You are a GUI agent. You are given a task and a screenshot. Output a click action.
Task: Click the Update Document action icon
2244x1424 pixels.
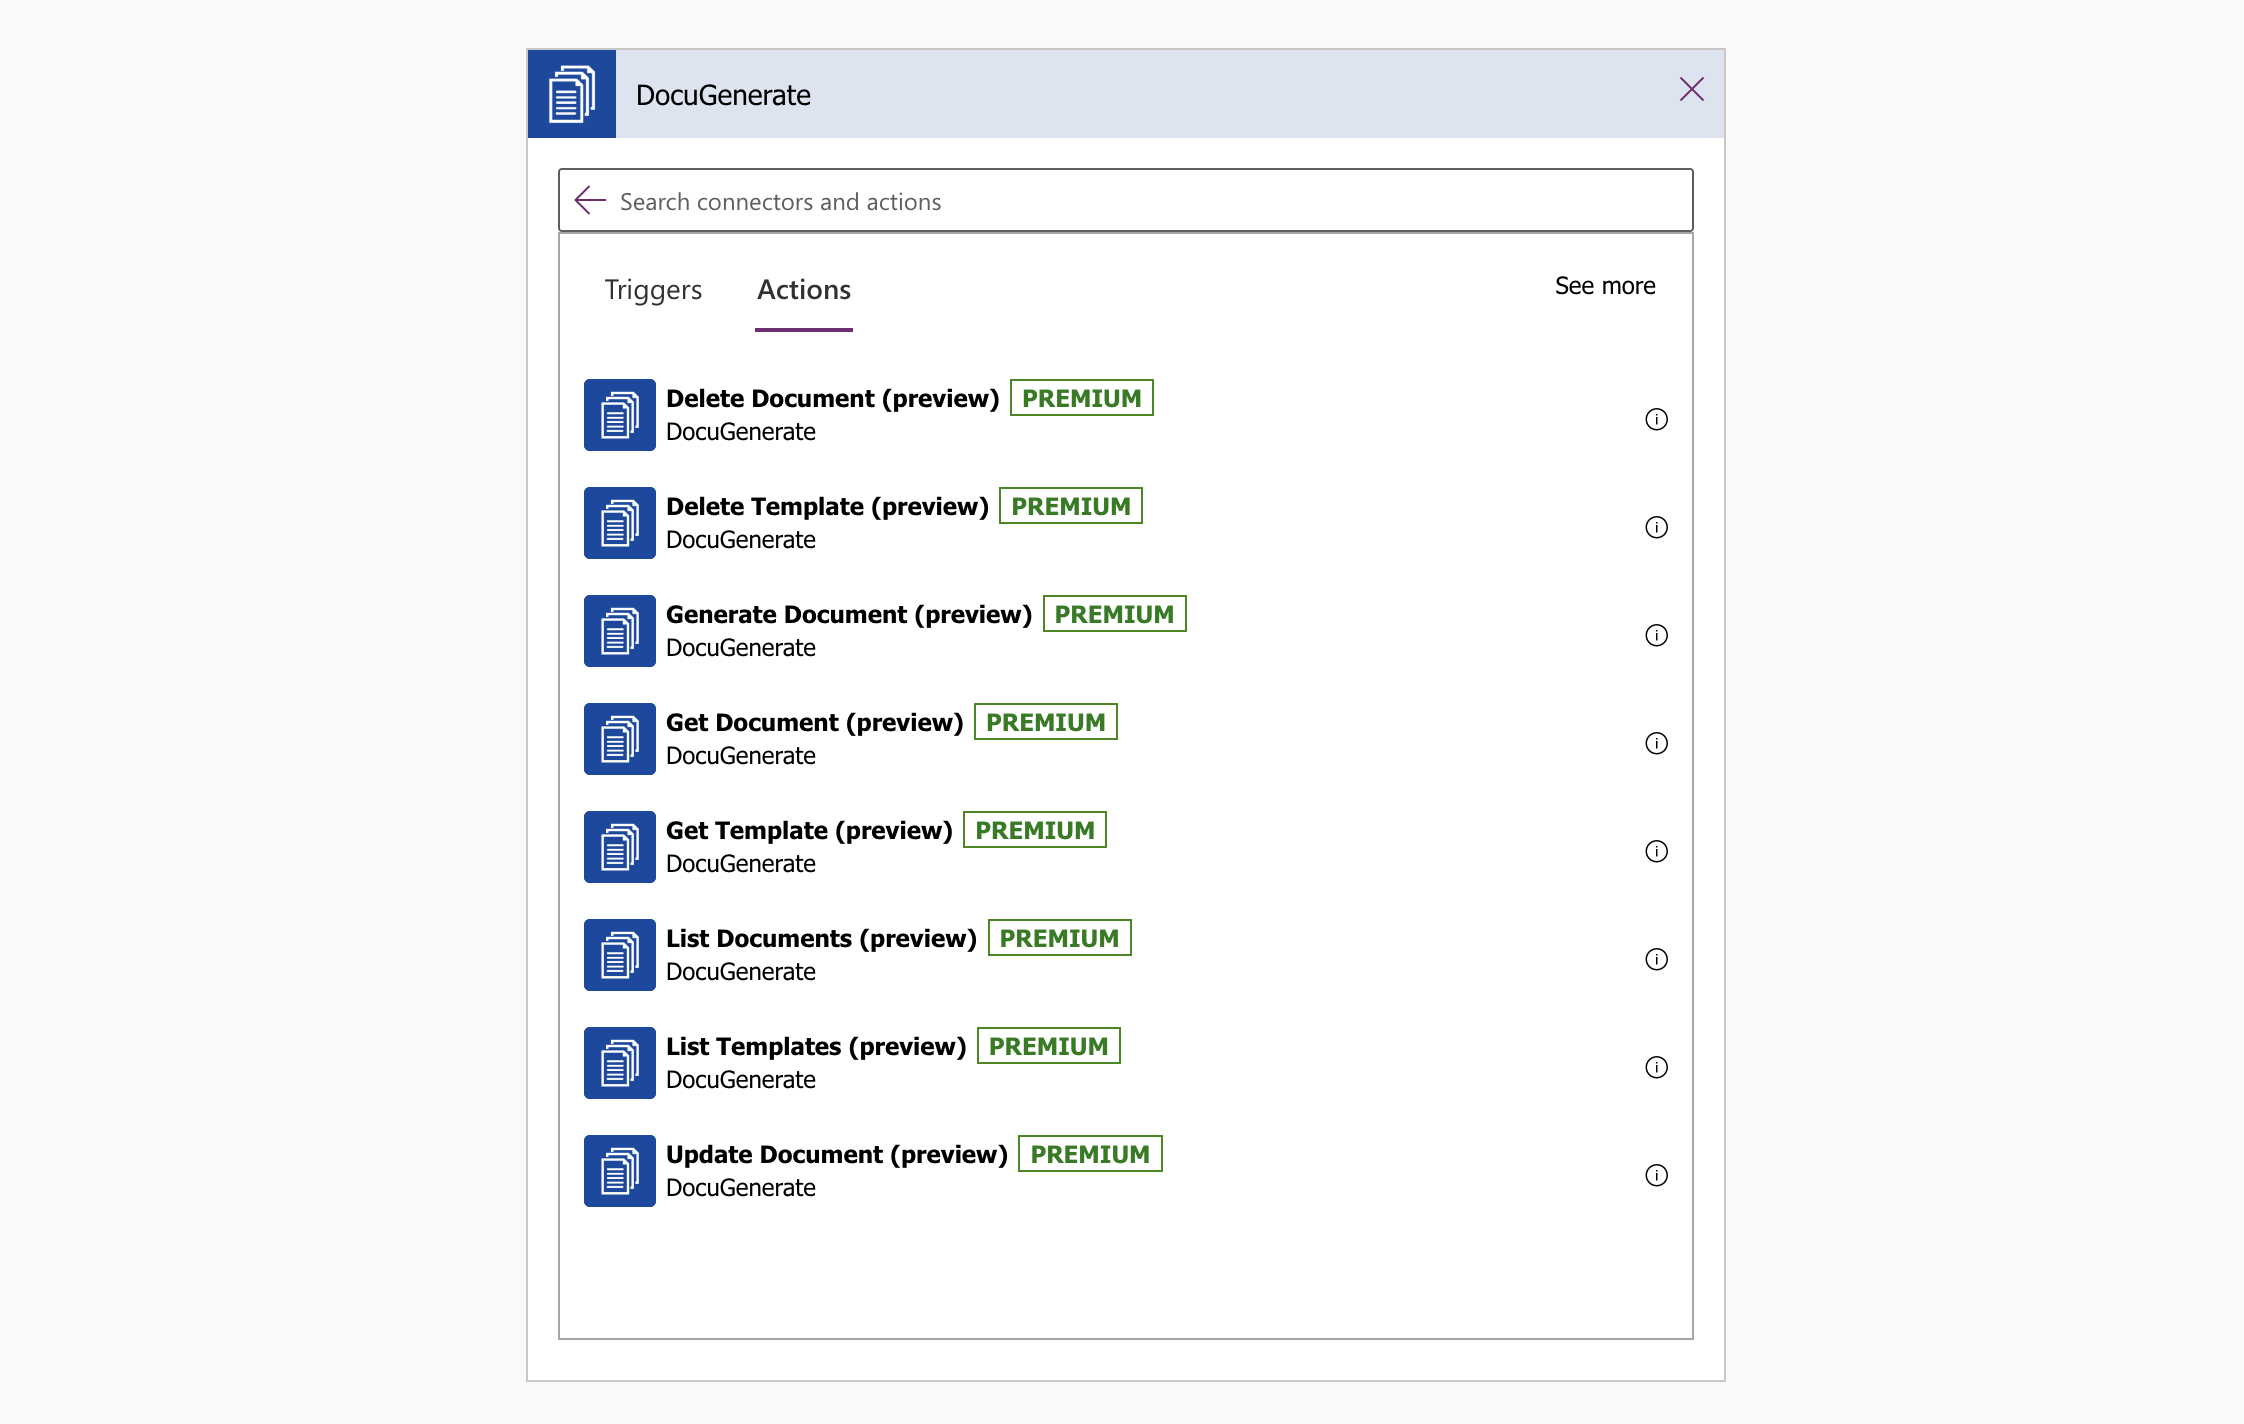pos(620,1171)
